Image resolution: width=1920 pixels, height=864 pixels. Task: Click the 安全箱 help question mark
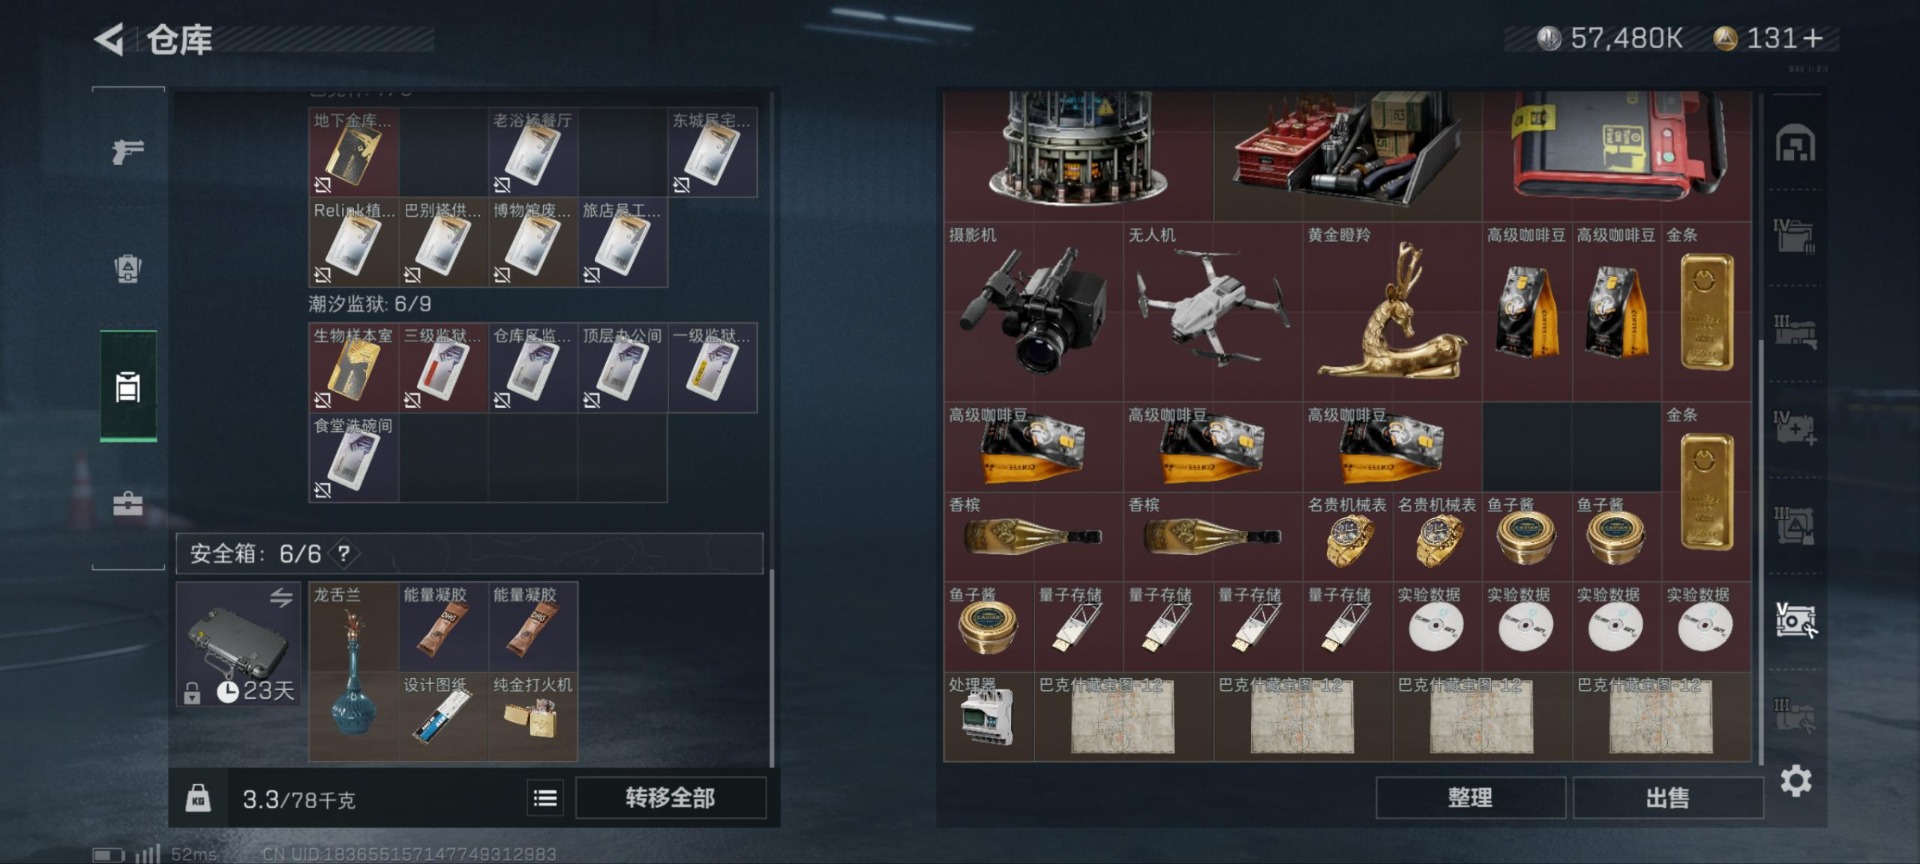click(343, 553)
